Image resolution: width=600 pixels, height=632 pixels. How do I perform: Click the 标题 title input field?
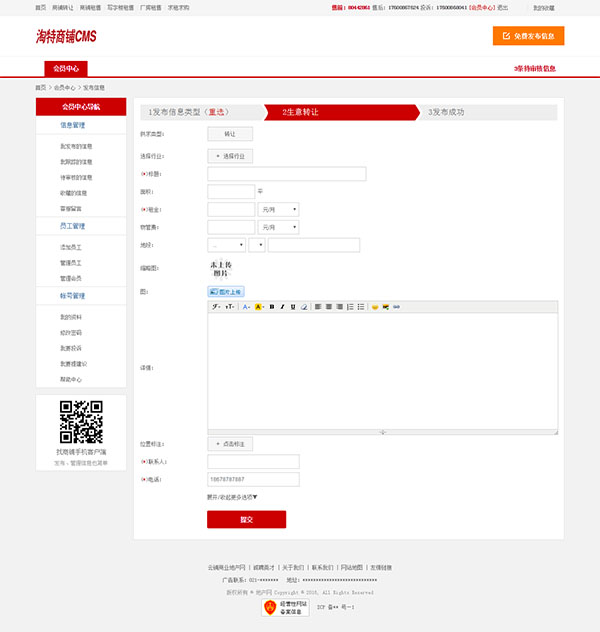coord(286,174)
